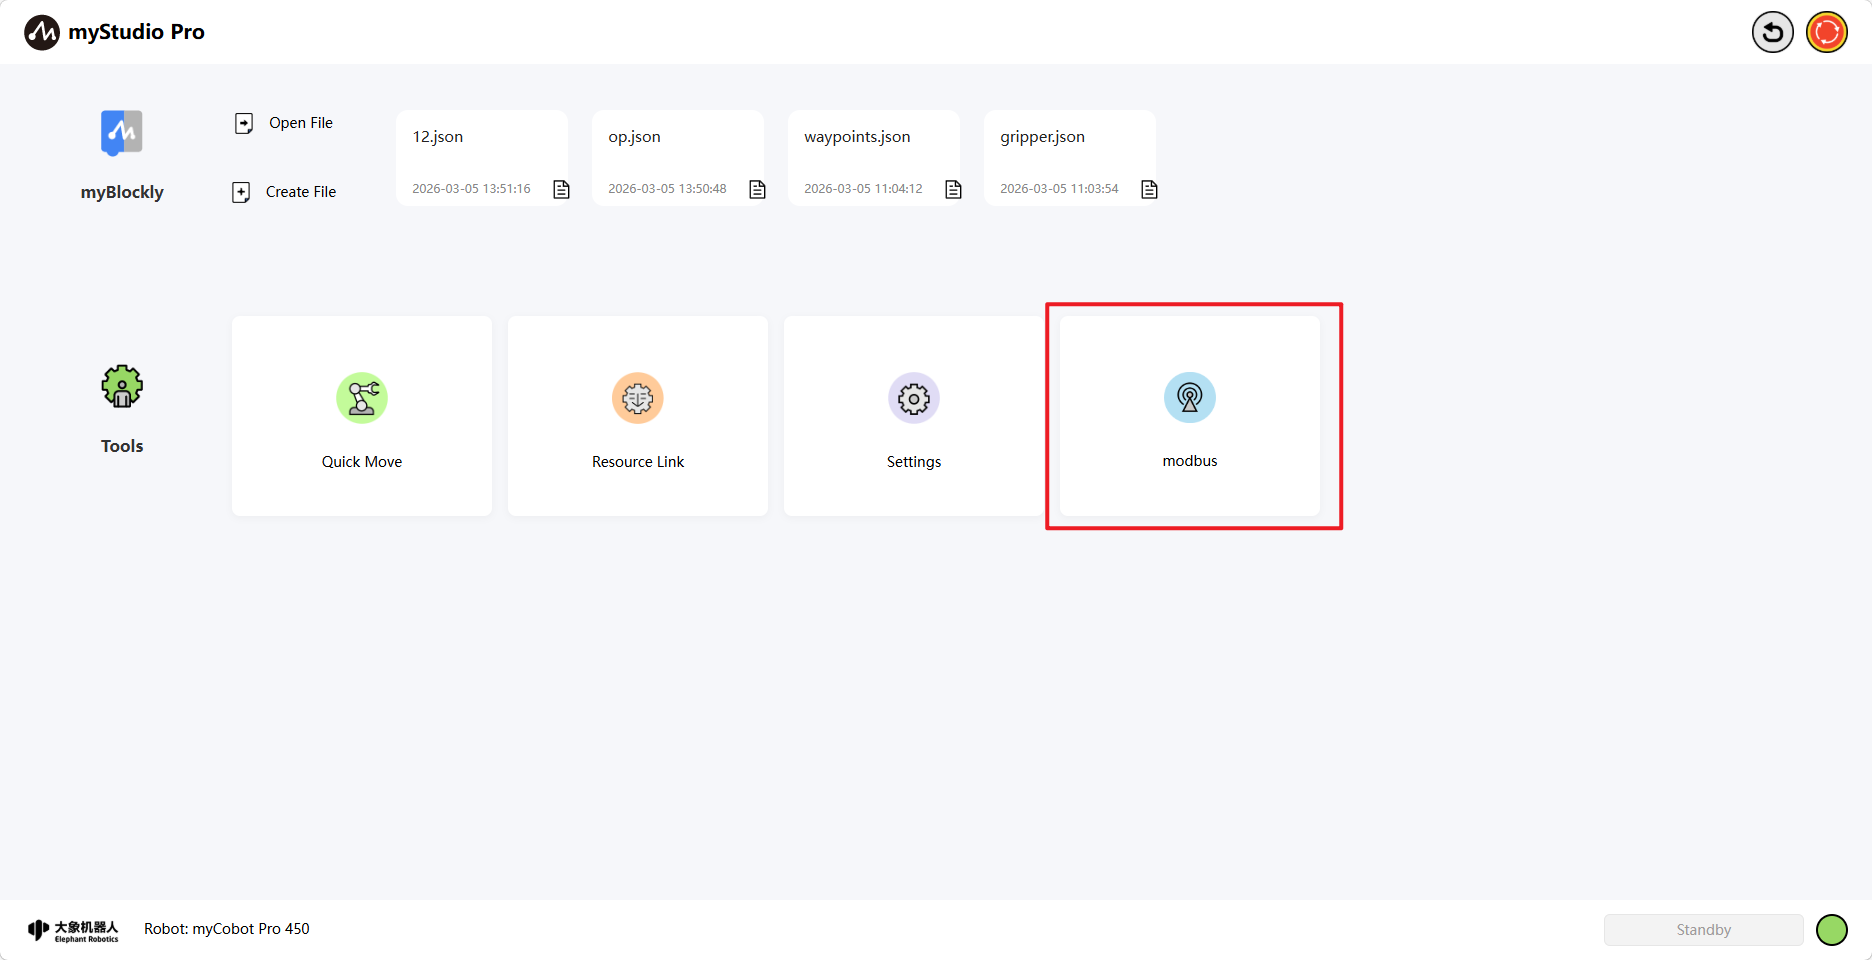The width and height of the screenshot is (1872, 960).
Task: Open the Quick Move robot arm icon
Action: [362, 398]
